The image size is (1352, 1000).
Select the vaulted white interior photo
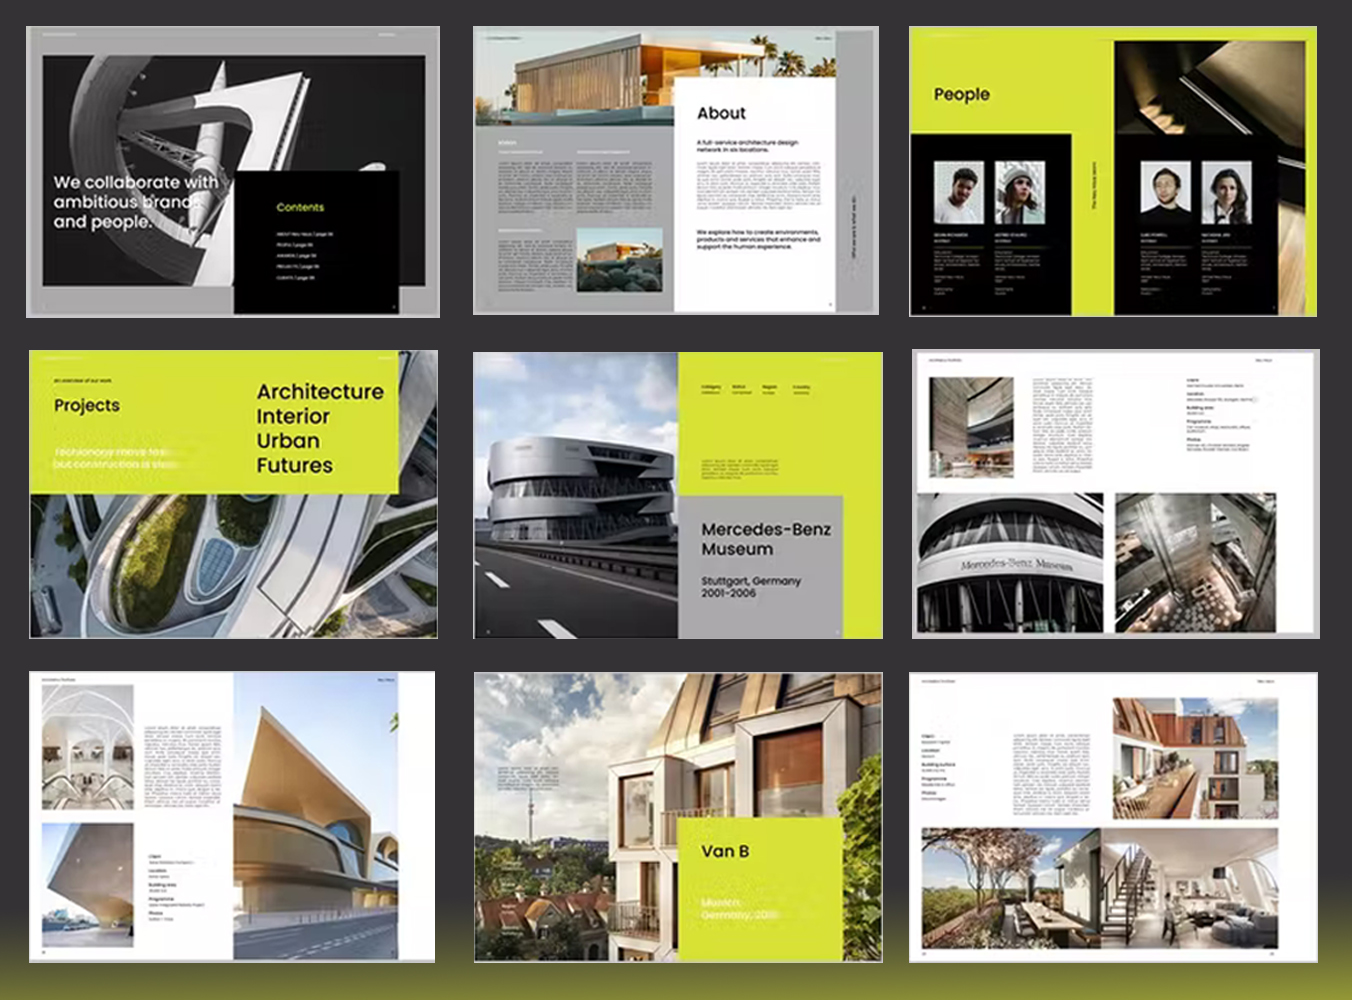coord(87,747)
